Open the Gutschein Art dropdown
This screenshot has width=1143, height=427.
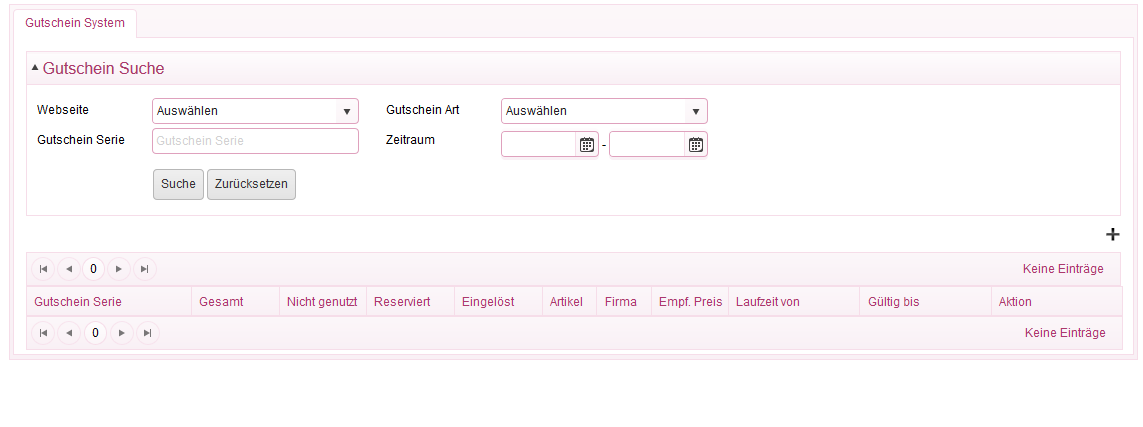pyautogui.click(x=604, y=111)
